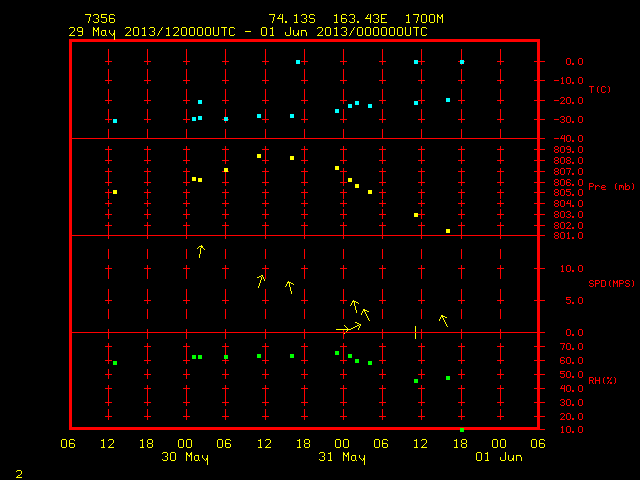The height and width of the screenshot is (480, 640).
Task: Click the 01 Jun date label
Action: pos(499,457)
